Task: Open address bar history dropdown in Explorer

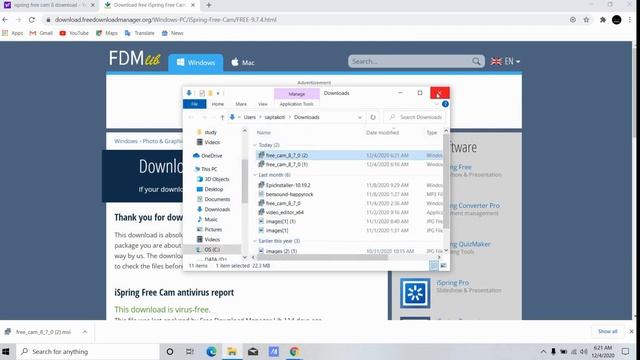Action: click(x=360, y=117)
